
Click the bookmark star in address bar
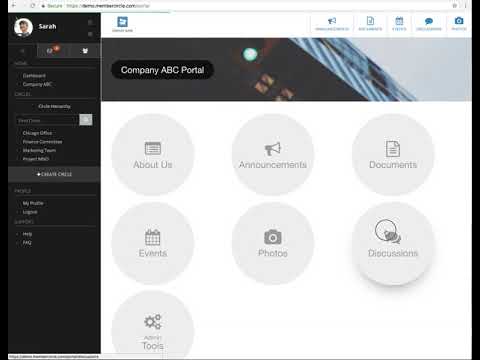455,6
